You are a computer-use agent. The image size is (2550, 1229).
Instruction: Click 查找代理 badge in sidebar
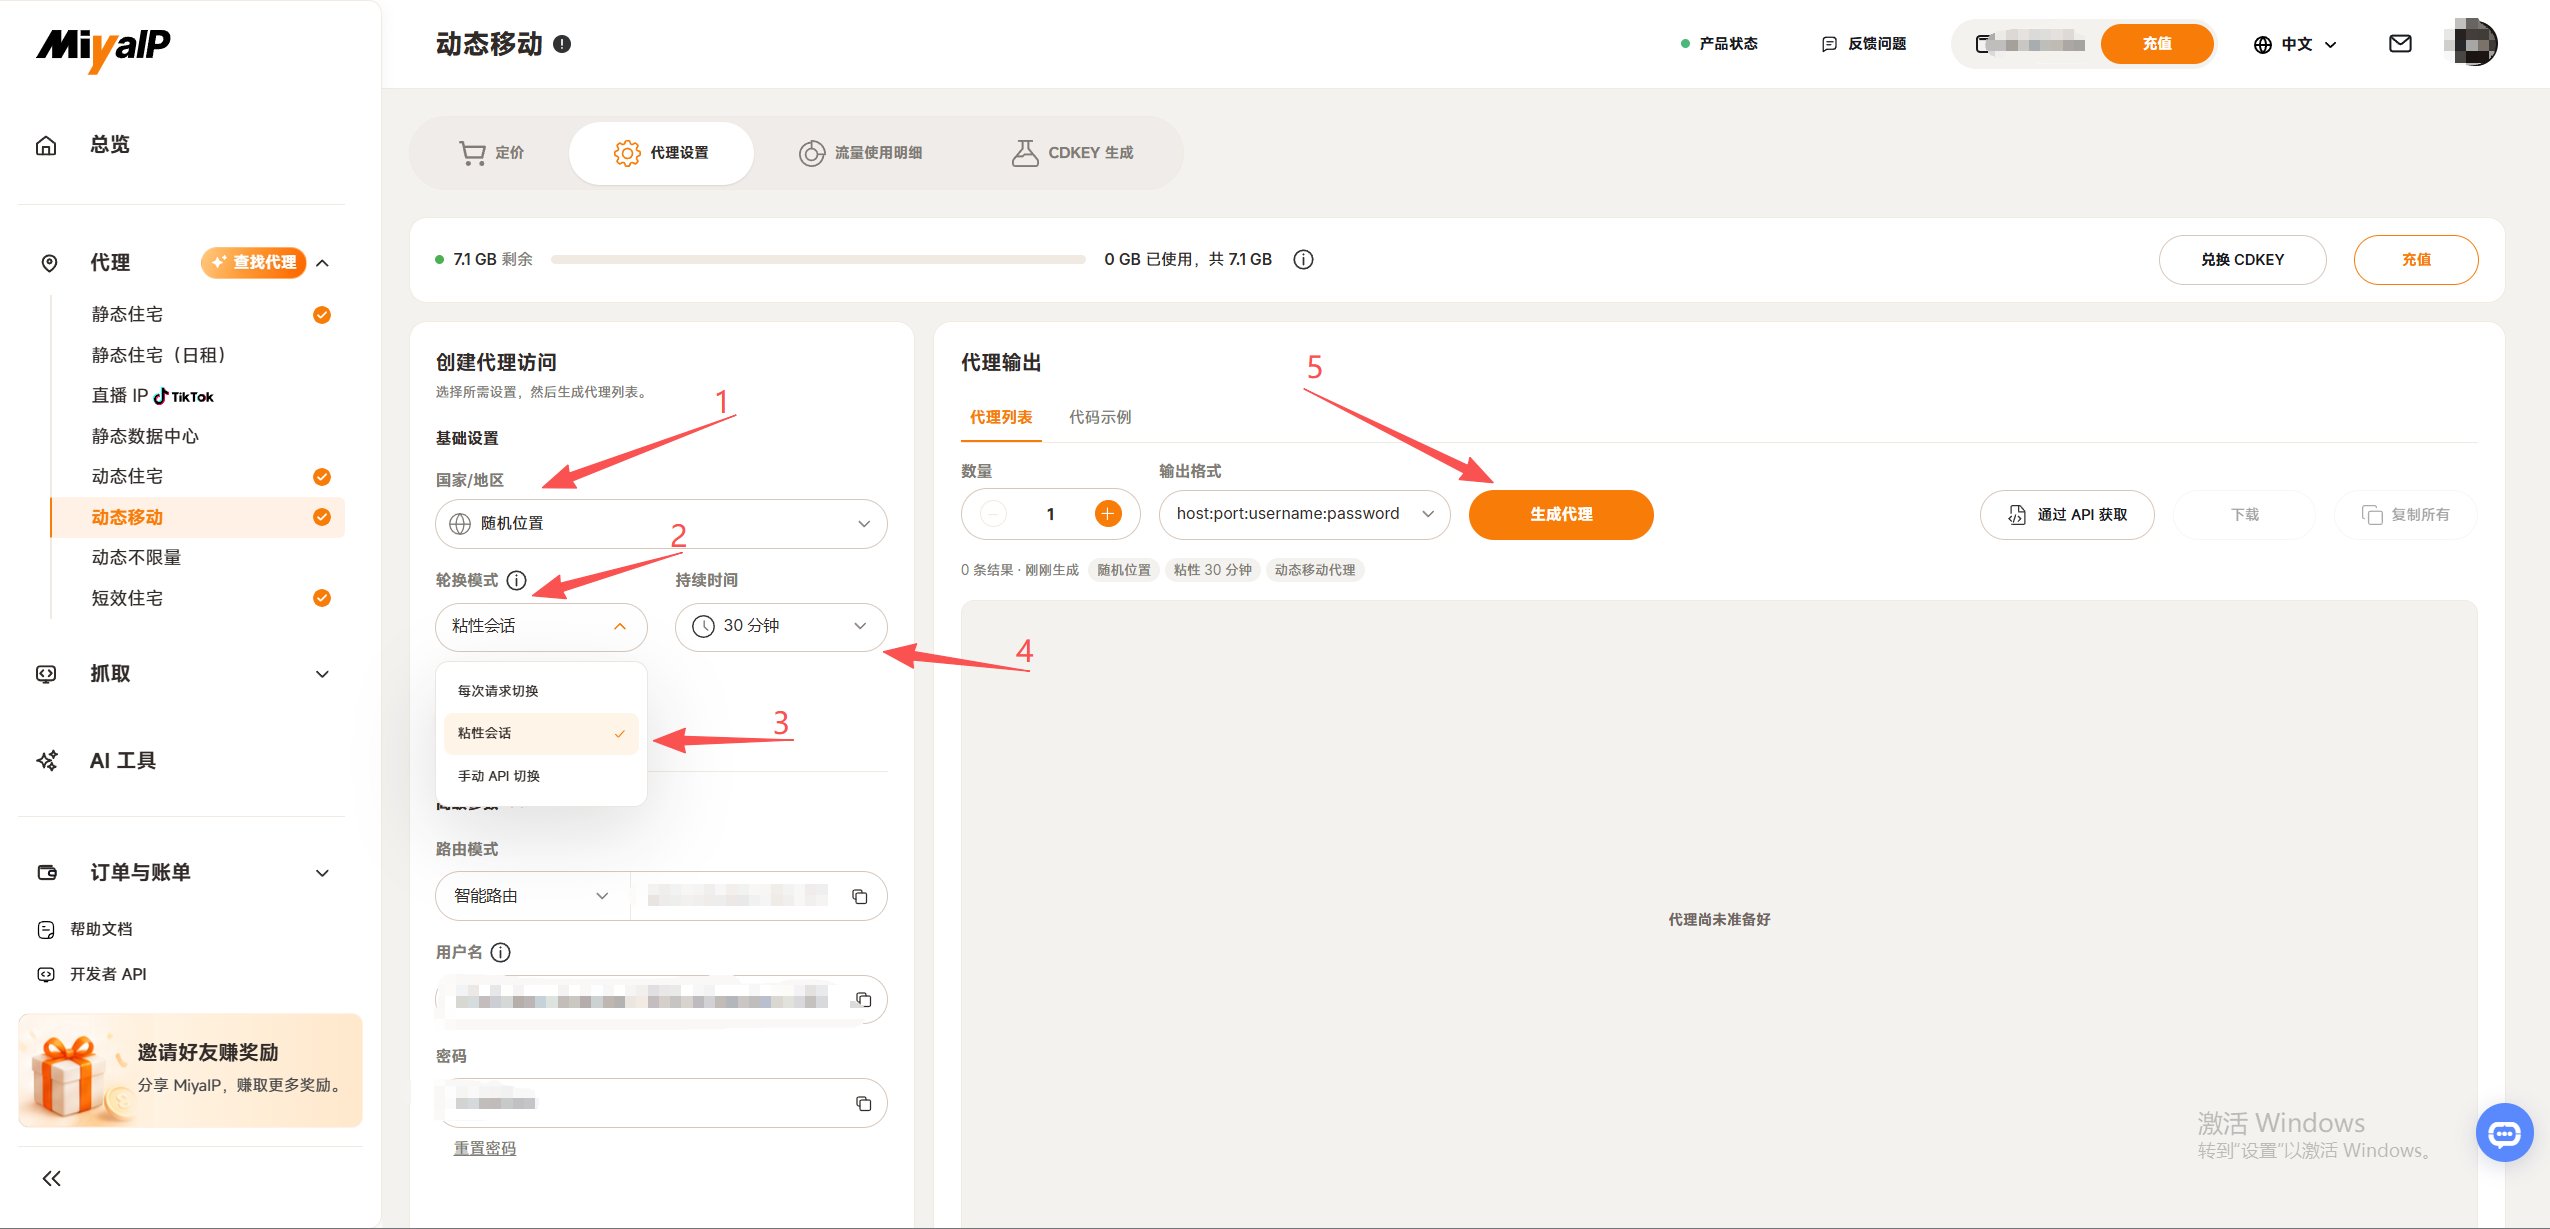pyautogui.click(x=254, y=263)
